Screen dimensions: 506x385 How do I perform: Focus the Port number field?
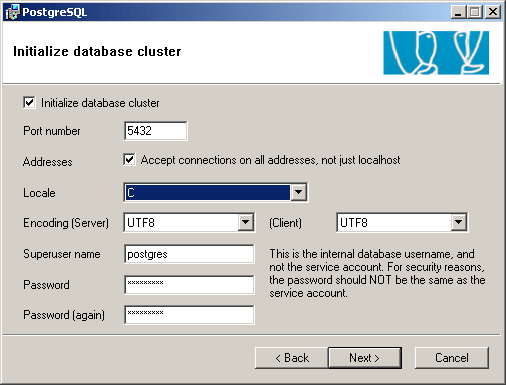pos(156,131)
